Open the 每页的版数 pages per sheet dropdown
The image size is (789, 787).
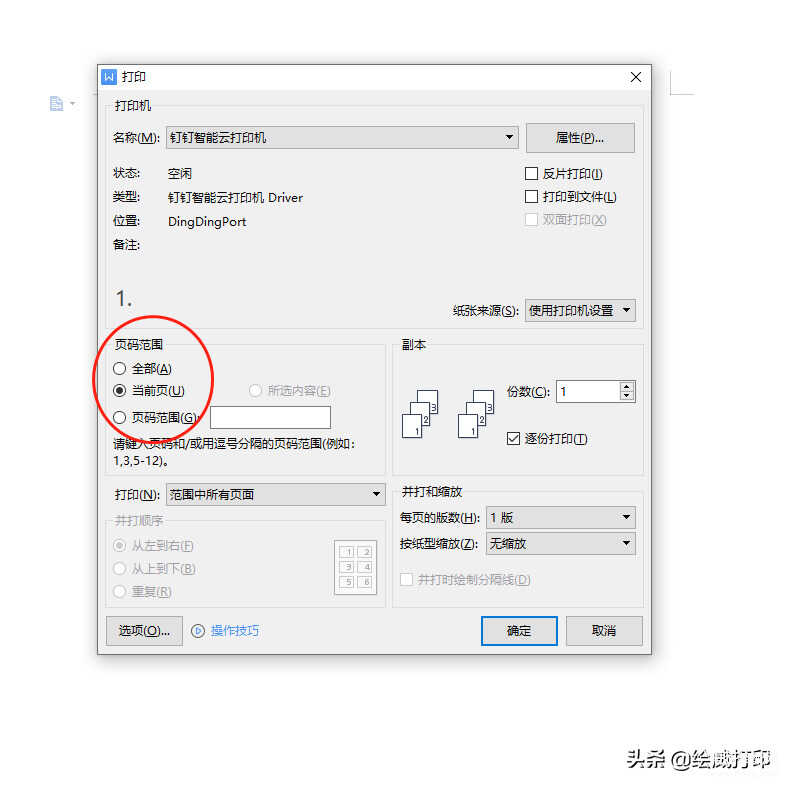coord(561,517)
